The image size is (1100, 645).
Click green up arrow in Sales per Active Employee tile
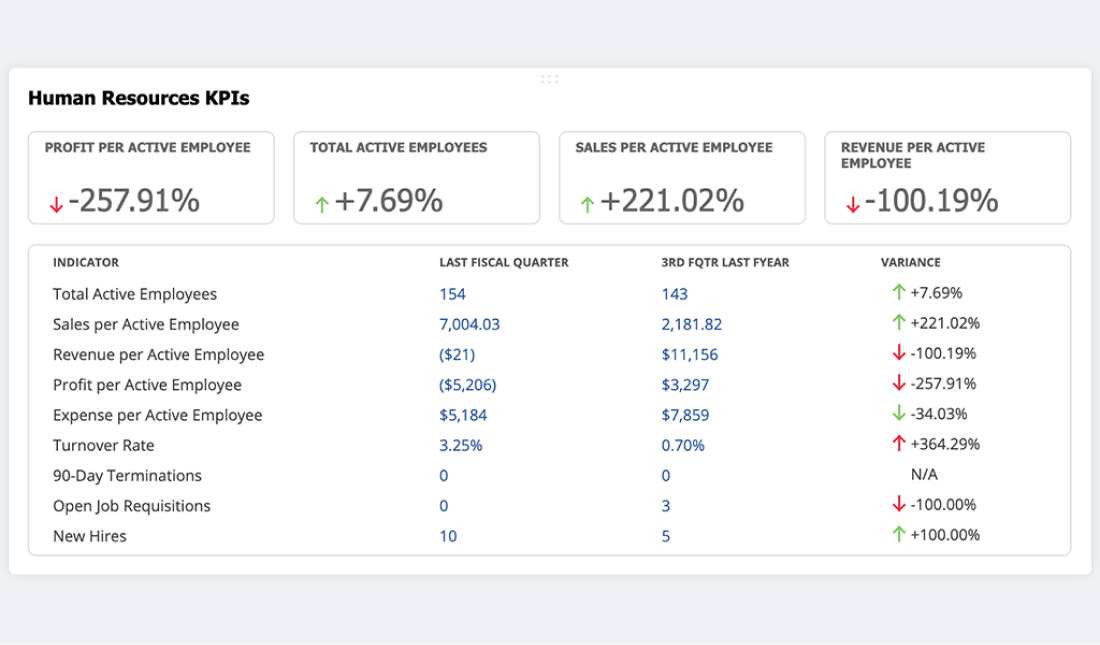[587, 205]
